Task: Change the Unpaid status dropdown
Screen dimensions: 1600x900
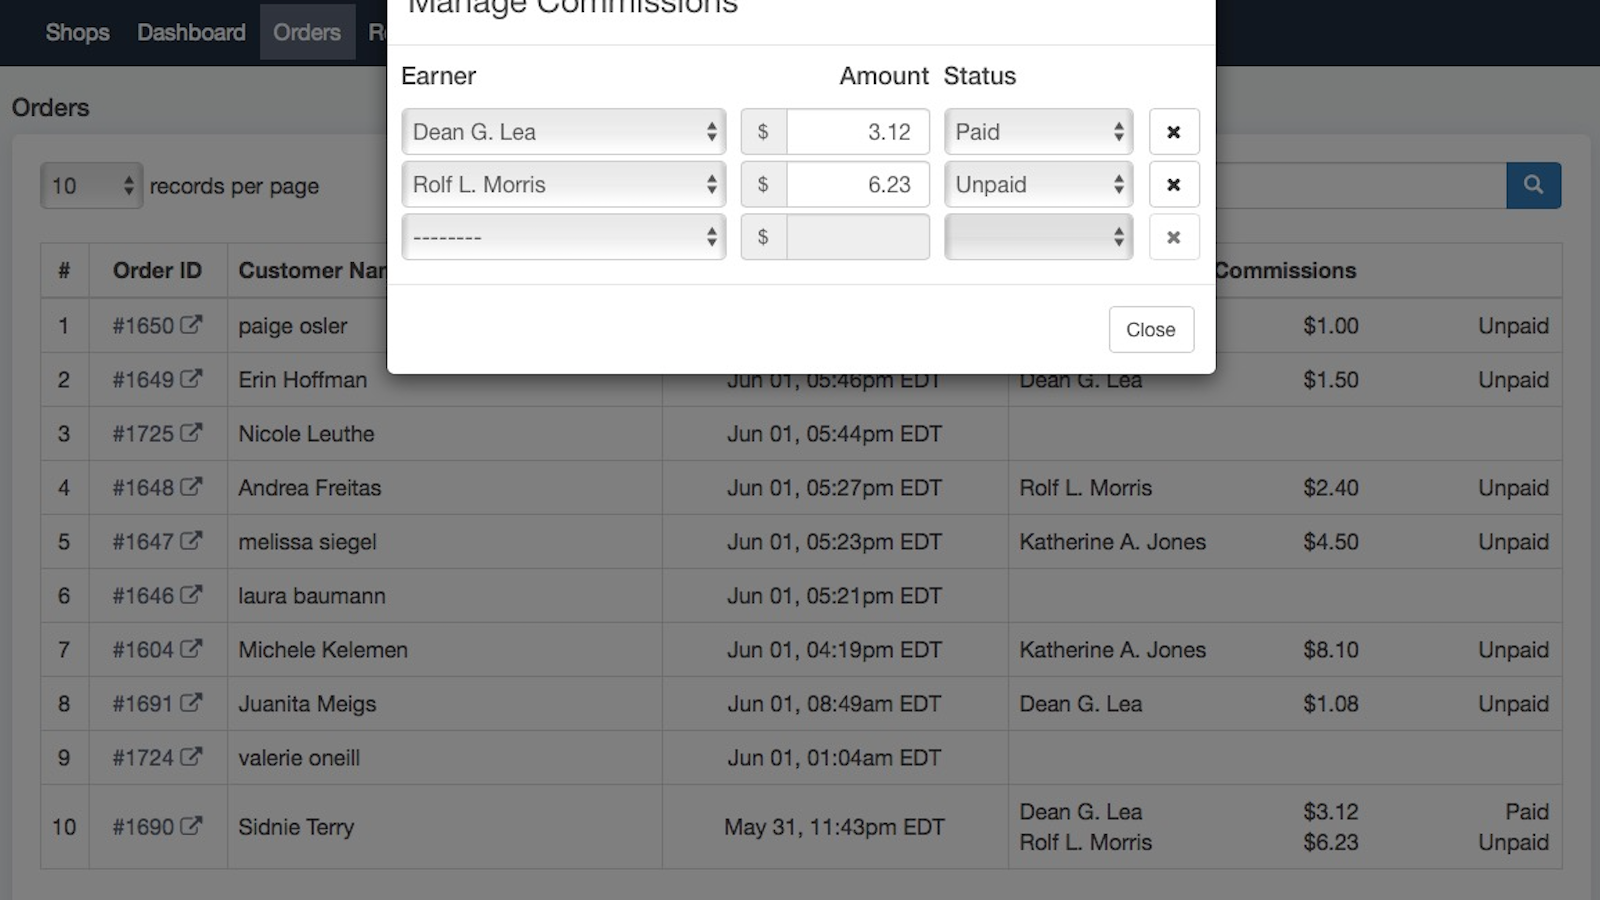Action: point(1038,185)
